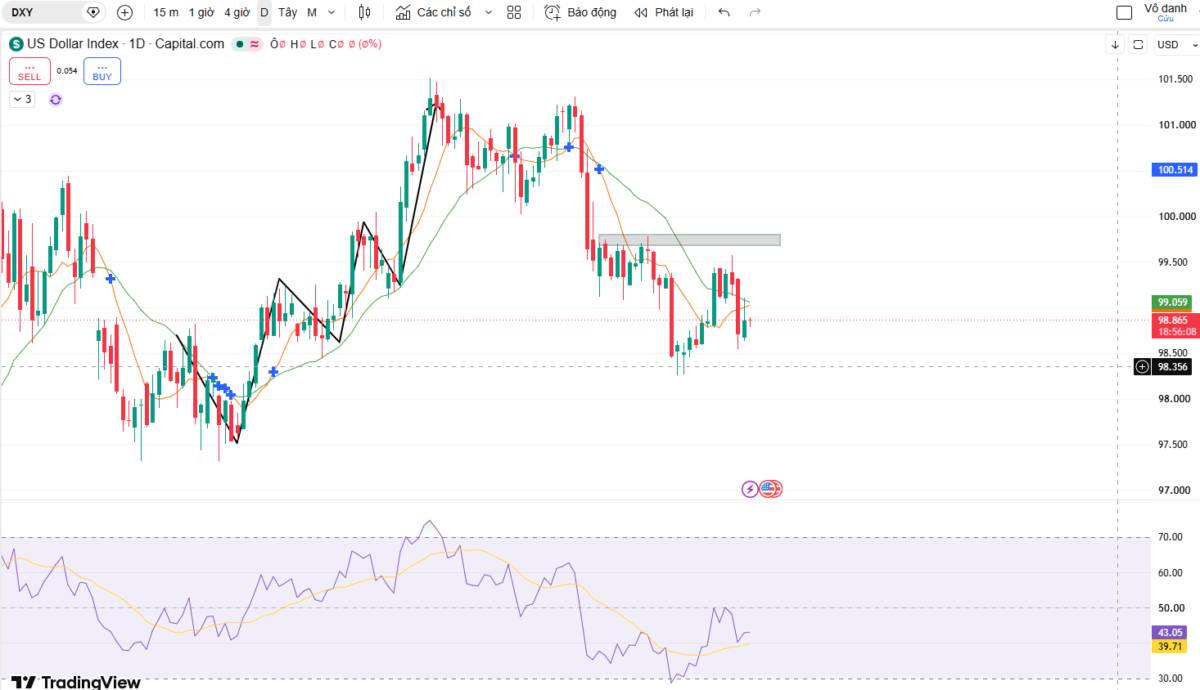Switch to the 1 giờ timeframe
1200x690 pixels.
pos(201,12)
